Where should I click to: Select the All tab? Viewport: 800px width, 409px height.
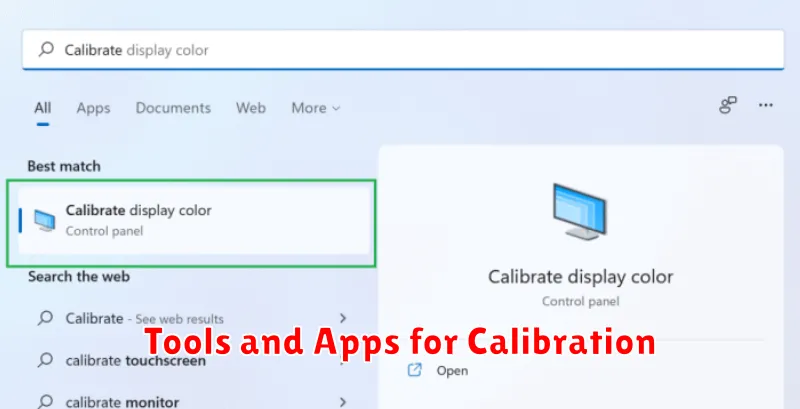pyautogui.click(x=43, y=108)
